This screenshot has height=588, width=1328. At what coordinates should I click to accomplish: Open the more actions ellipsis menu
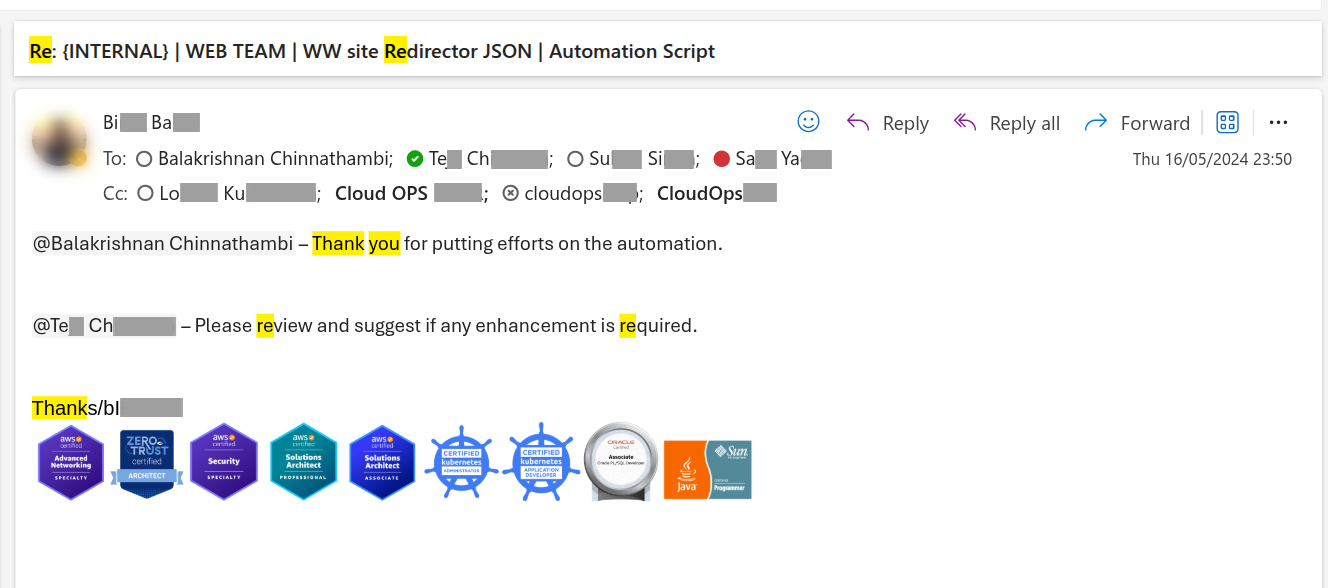pos(1278,123)
